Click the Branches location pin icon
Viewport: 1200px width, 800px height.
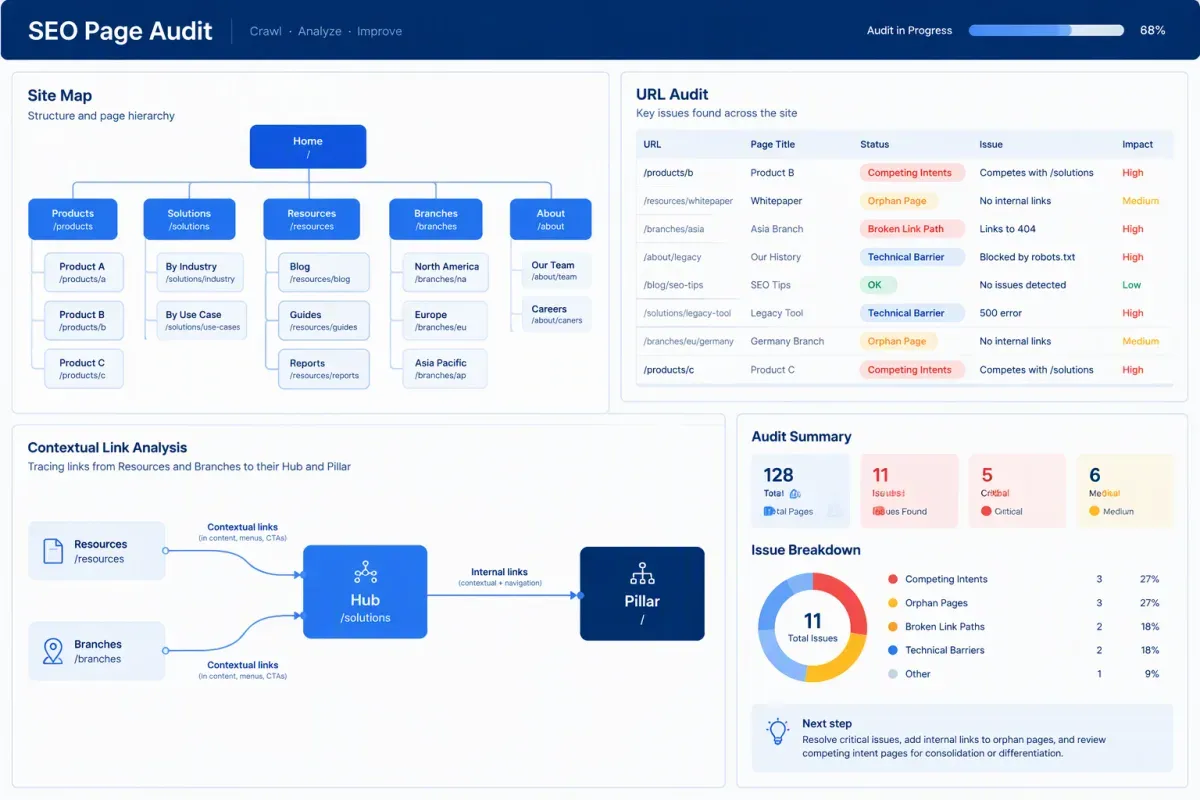point(53,652)
